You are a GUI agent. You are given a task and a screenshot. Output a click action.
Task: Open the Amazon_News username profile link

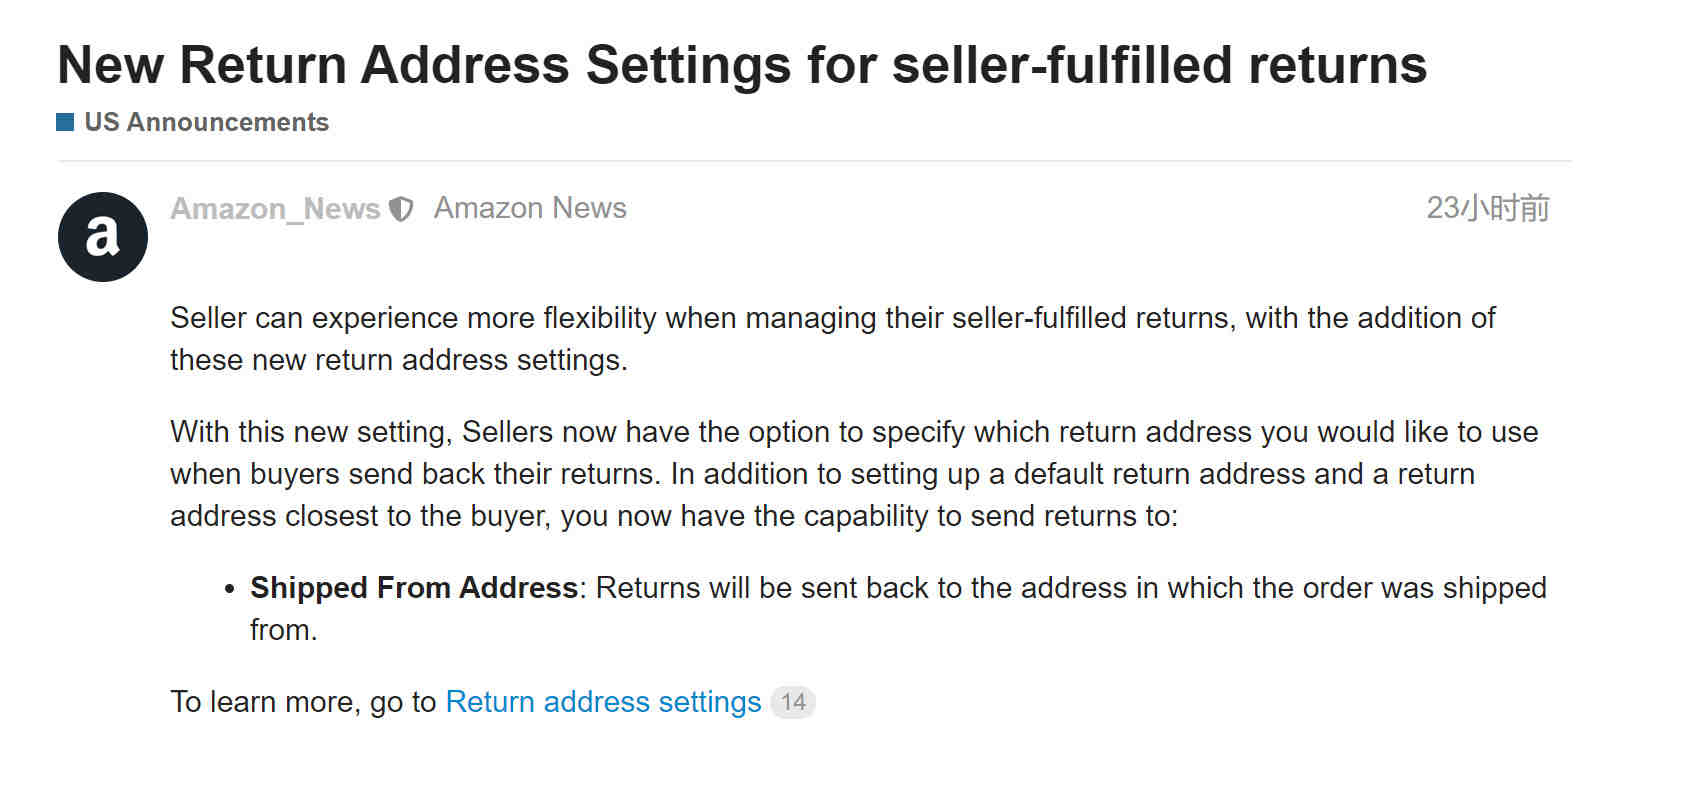pos(275,208)
